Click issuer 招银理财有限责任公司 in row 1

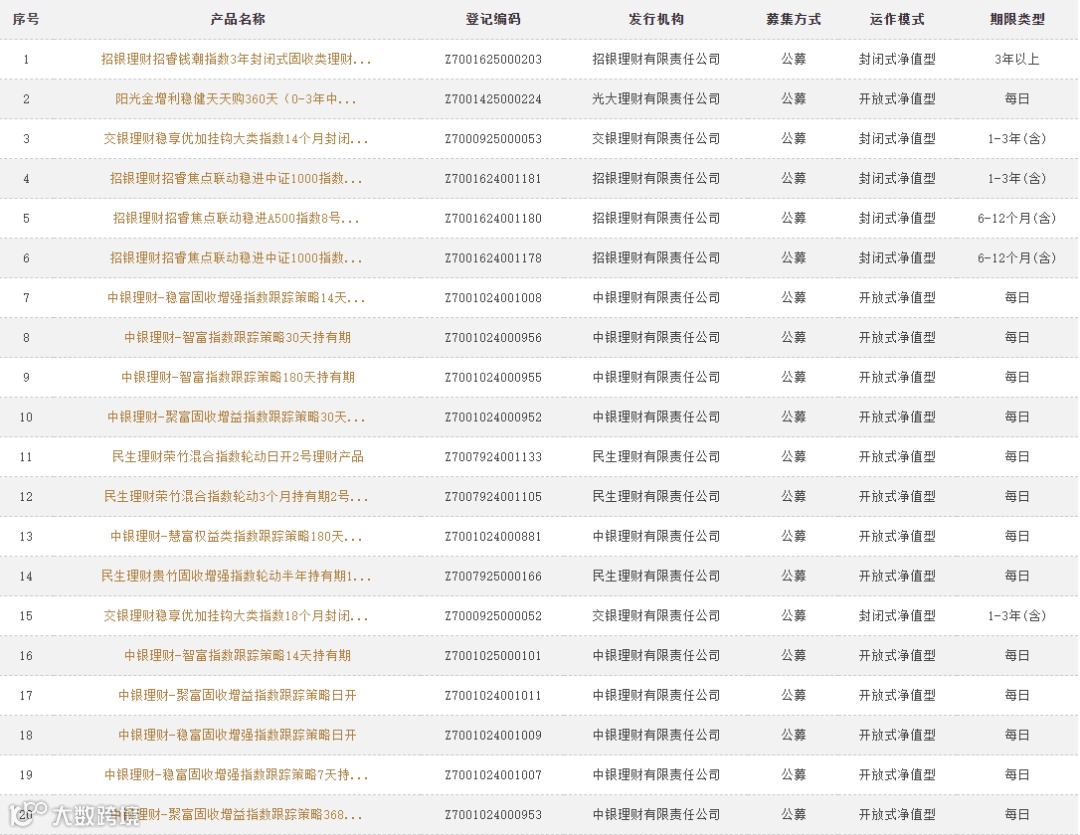pyautogui.click(x=656, y=59)
